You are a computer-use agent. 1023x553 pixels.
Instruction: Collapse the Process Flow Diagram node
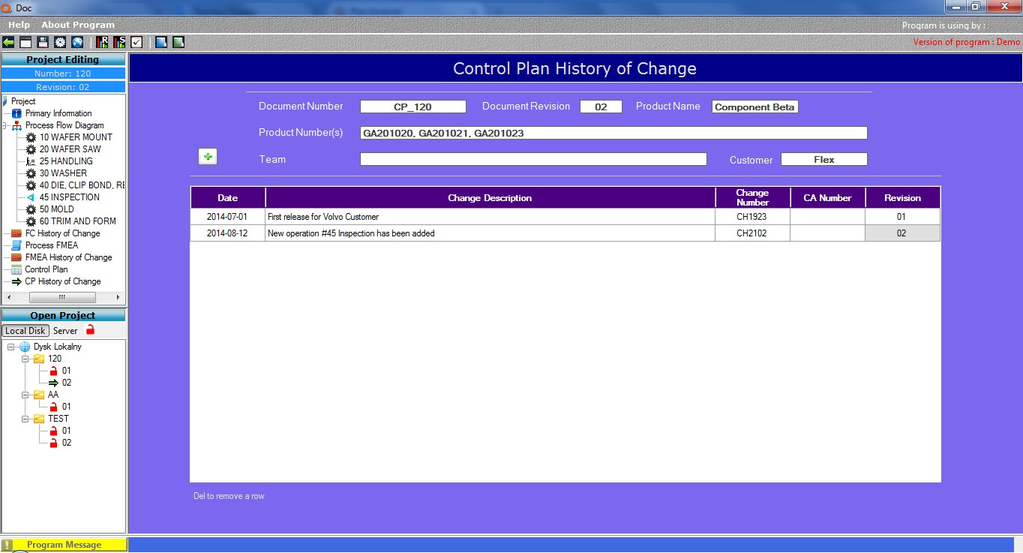click(6, 125)
